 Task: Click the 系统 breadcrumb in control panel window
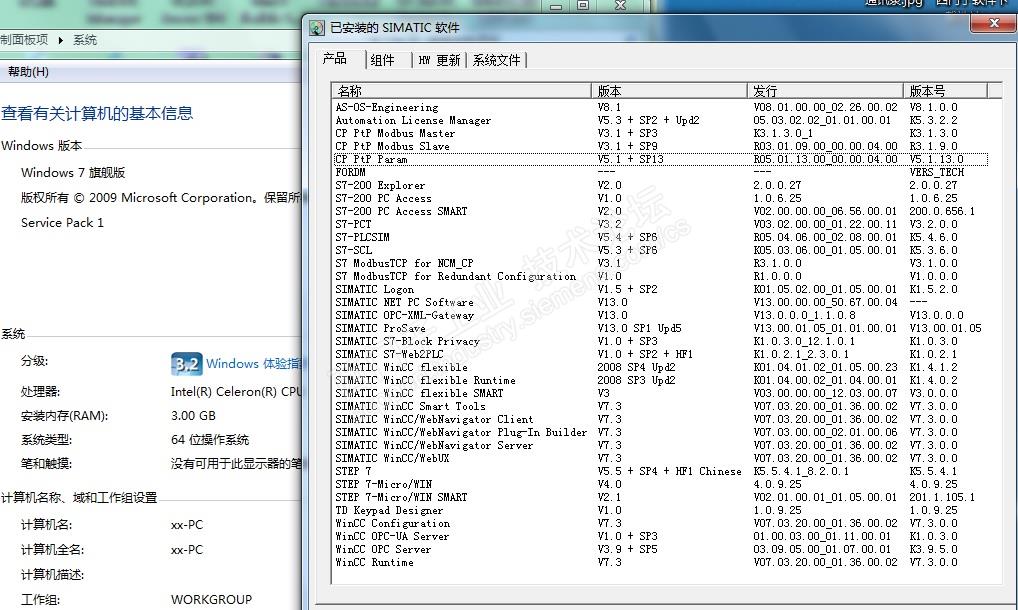pos(85,40)
